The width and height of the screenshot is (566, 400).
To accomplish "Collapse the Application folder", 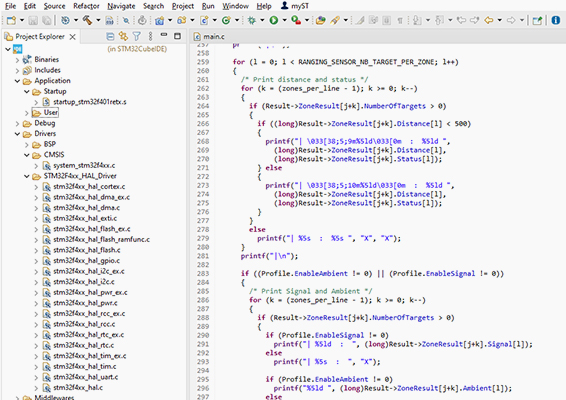I will pos(17,81).
